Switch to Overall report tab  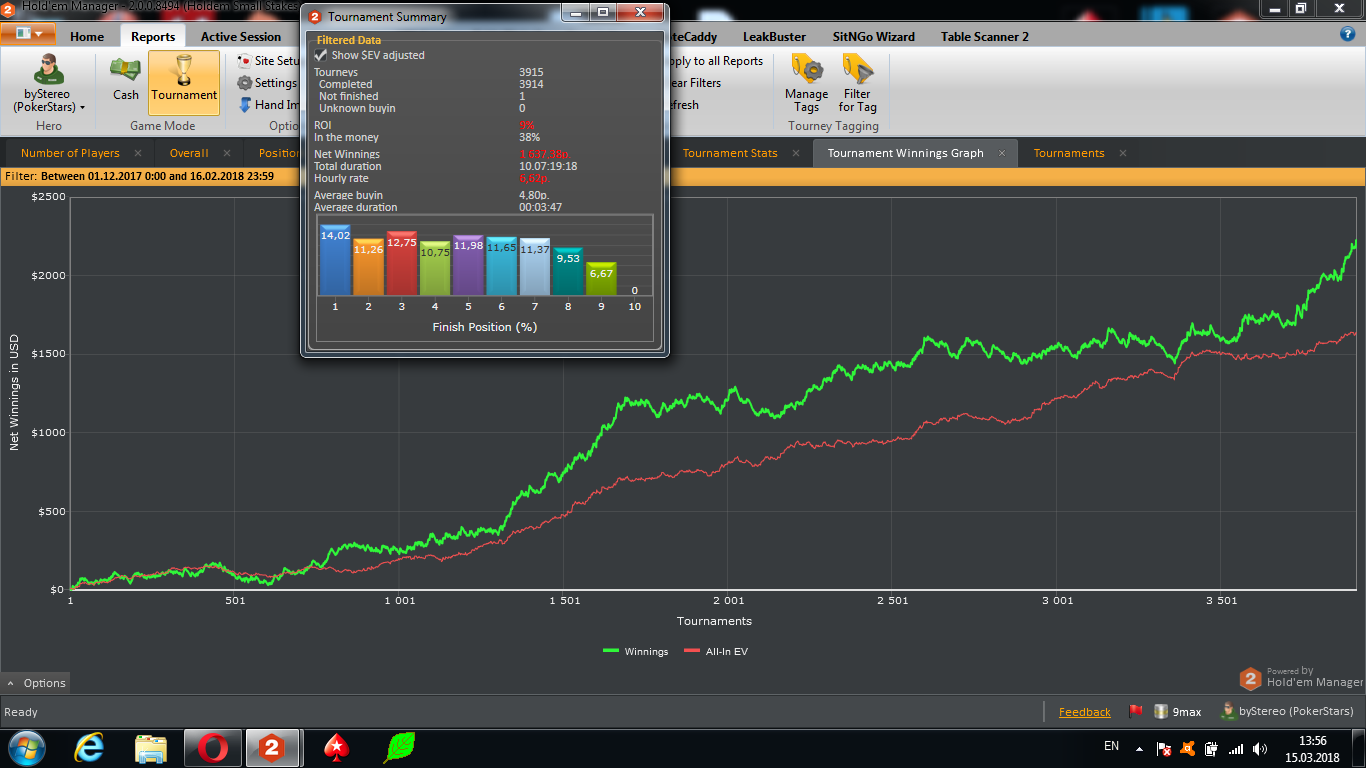[189, 153]
